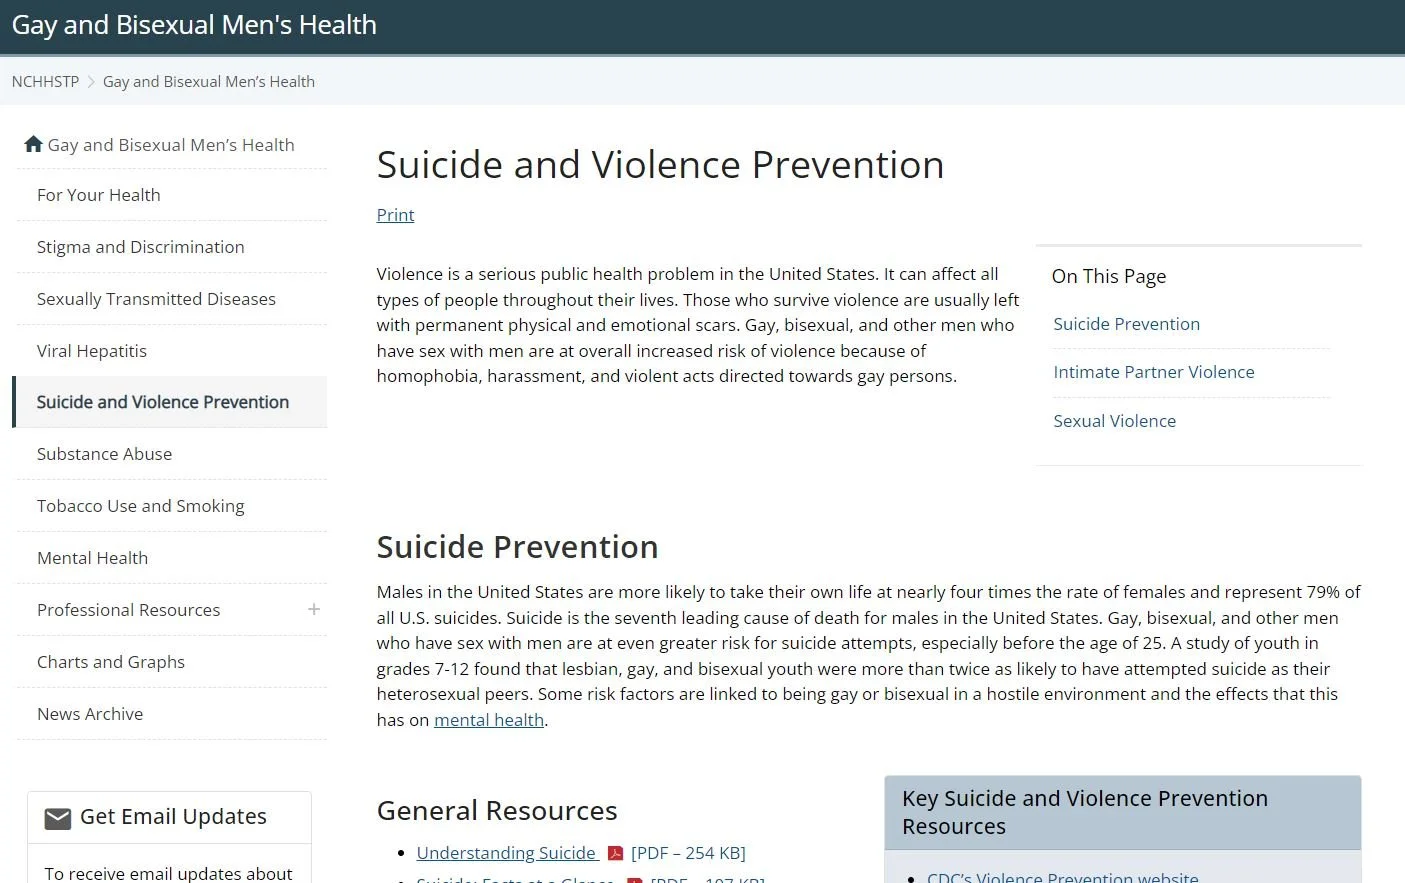This screenshot has width=1405, height=883.
Task: Open Gay and Bisexual Men's Health sidebar home
Action: [171, 145]
